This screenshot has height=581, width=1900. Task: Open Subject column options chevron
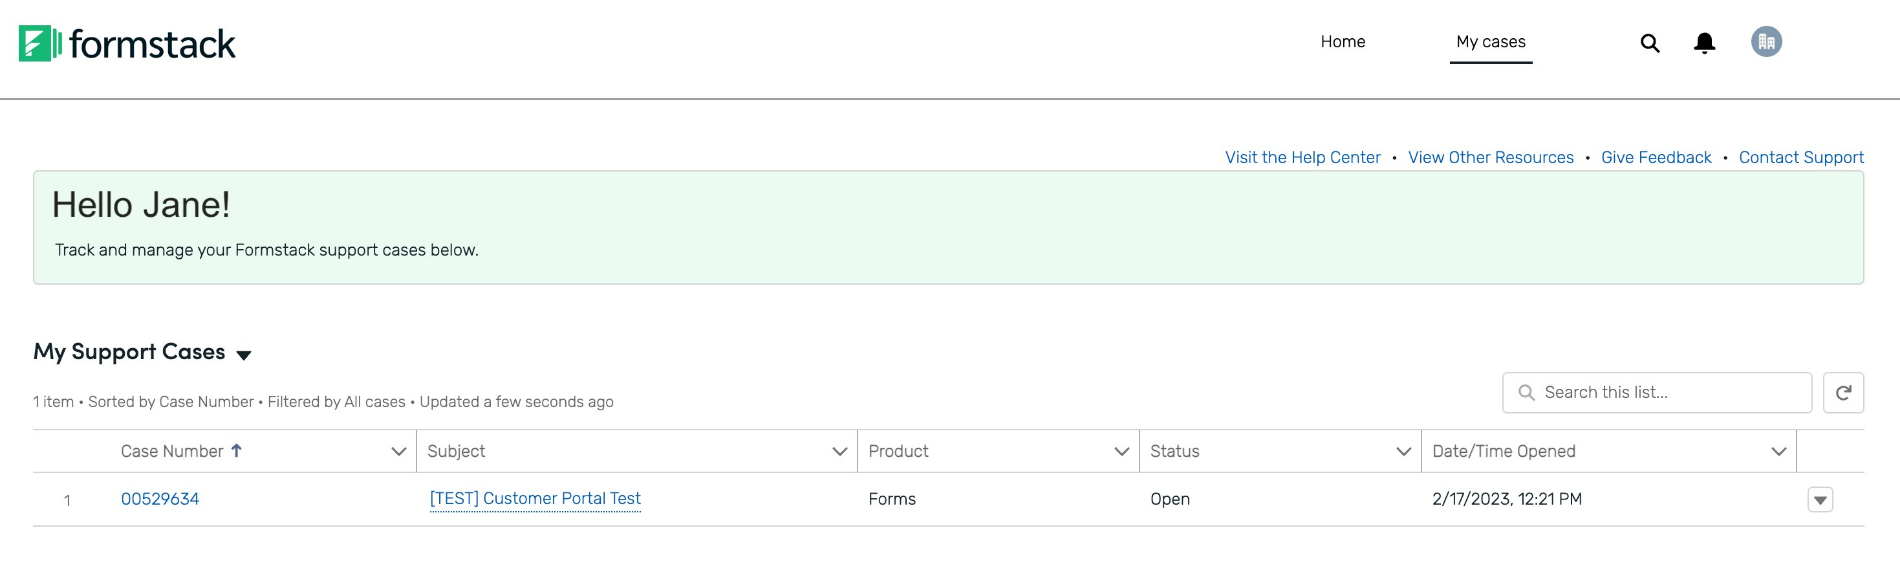point(840,452)
